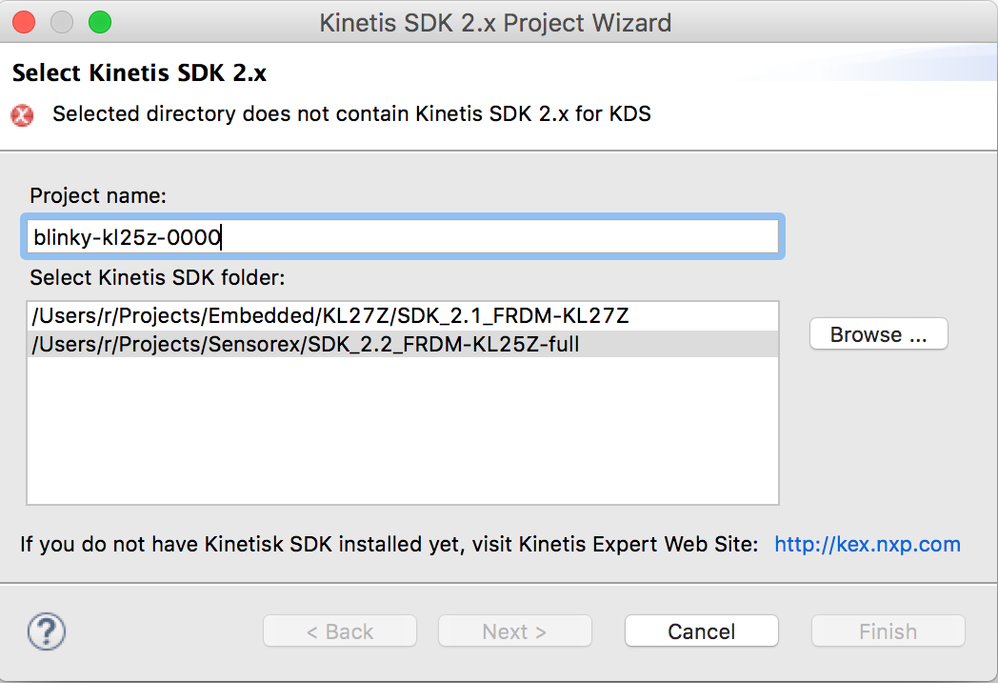The height and width of the screenshot is (683, 998).
Task: Click the red error icon
Action: [22, 115]
